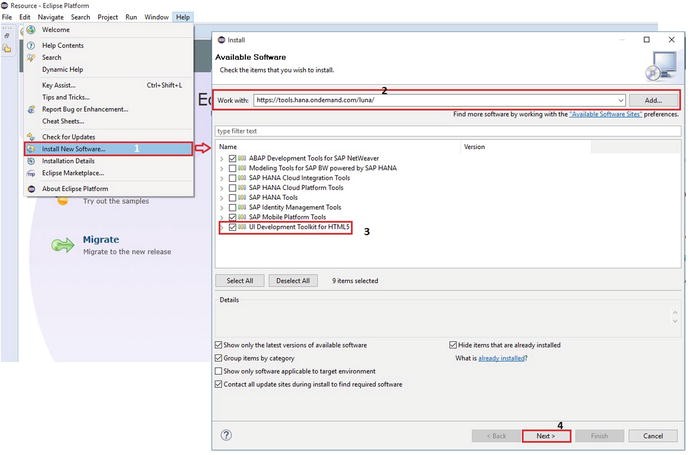Click the Select All button
The height and width of the screenshot is (455, 690).
[240, 280]
